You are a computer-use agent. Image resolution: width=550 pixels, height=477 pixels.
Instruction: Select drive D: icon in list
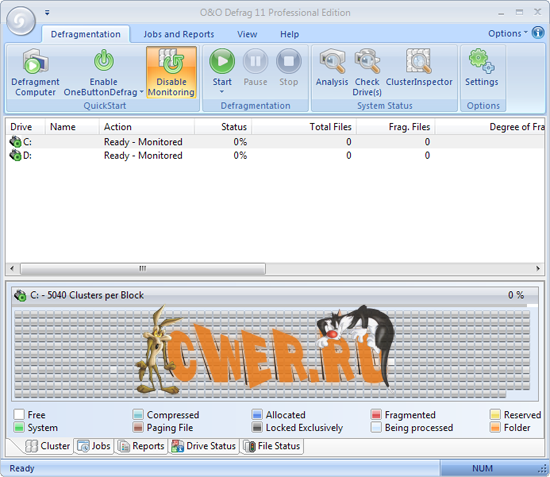point(15,155)
